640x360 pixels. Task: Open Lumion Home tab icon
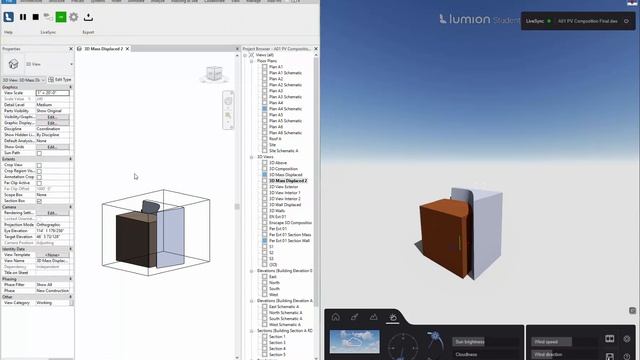coord(336,317)
